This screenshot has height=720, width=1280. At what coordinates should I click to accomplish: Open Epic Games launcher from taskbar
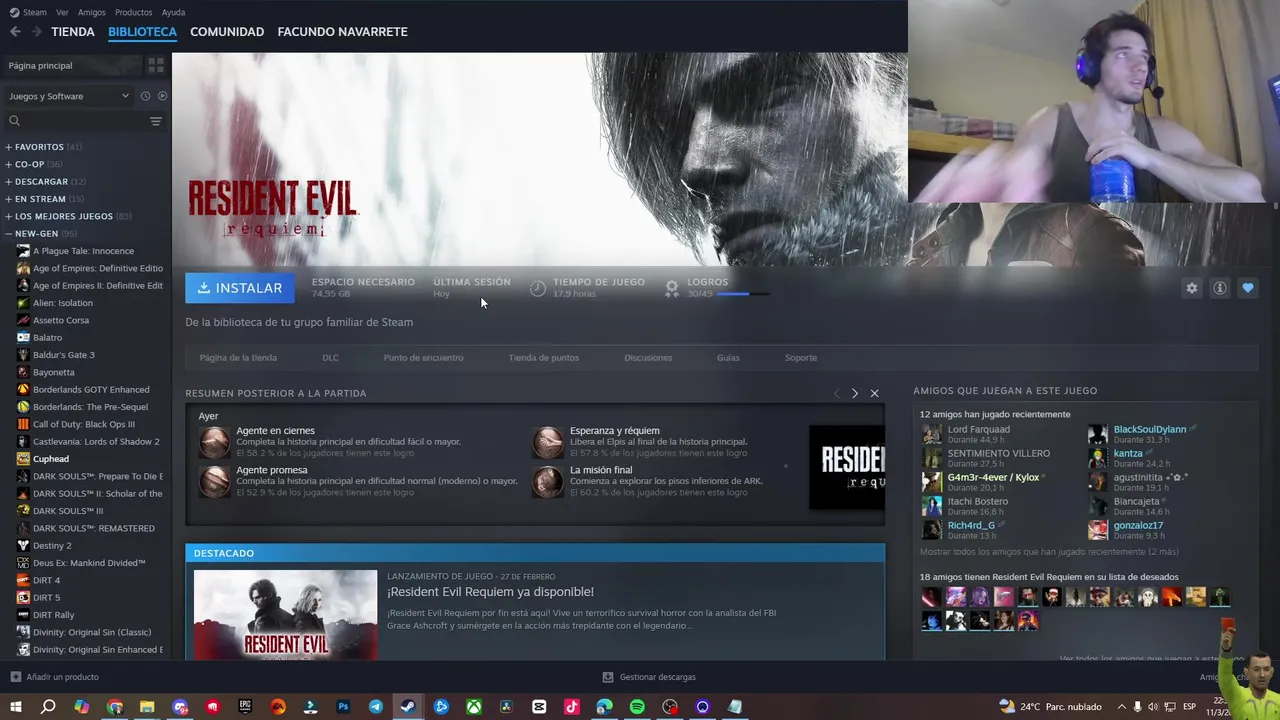tap(245, 707)
